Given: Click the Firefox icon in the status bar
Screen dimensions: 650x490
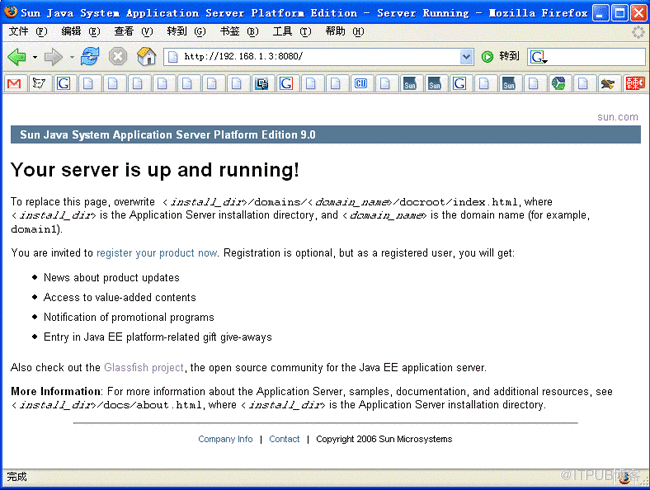Looking at the screenshot, I should tap(625, 478).
